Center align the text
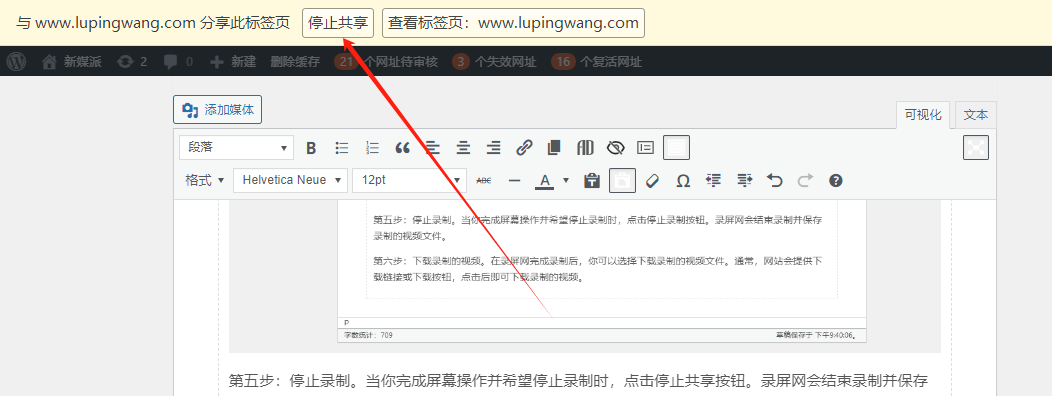Screen dimensions: 1052x396 (x=463, y=148)
